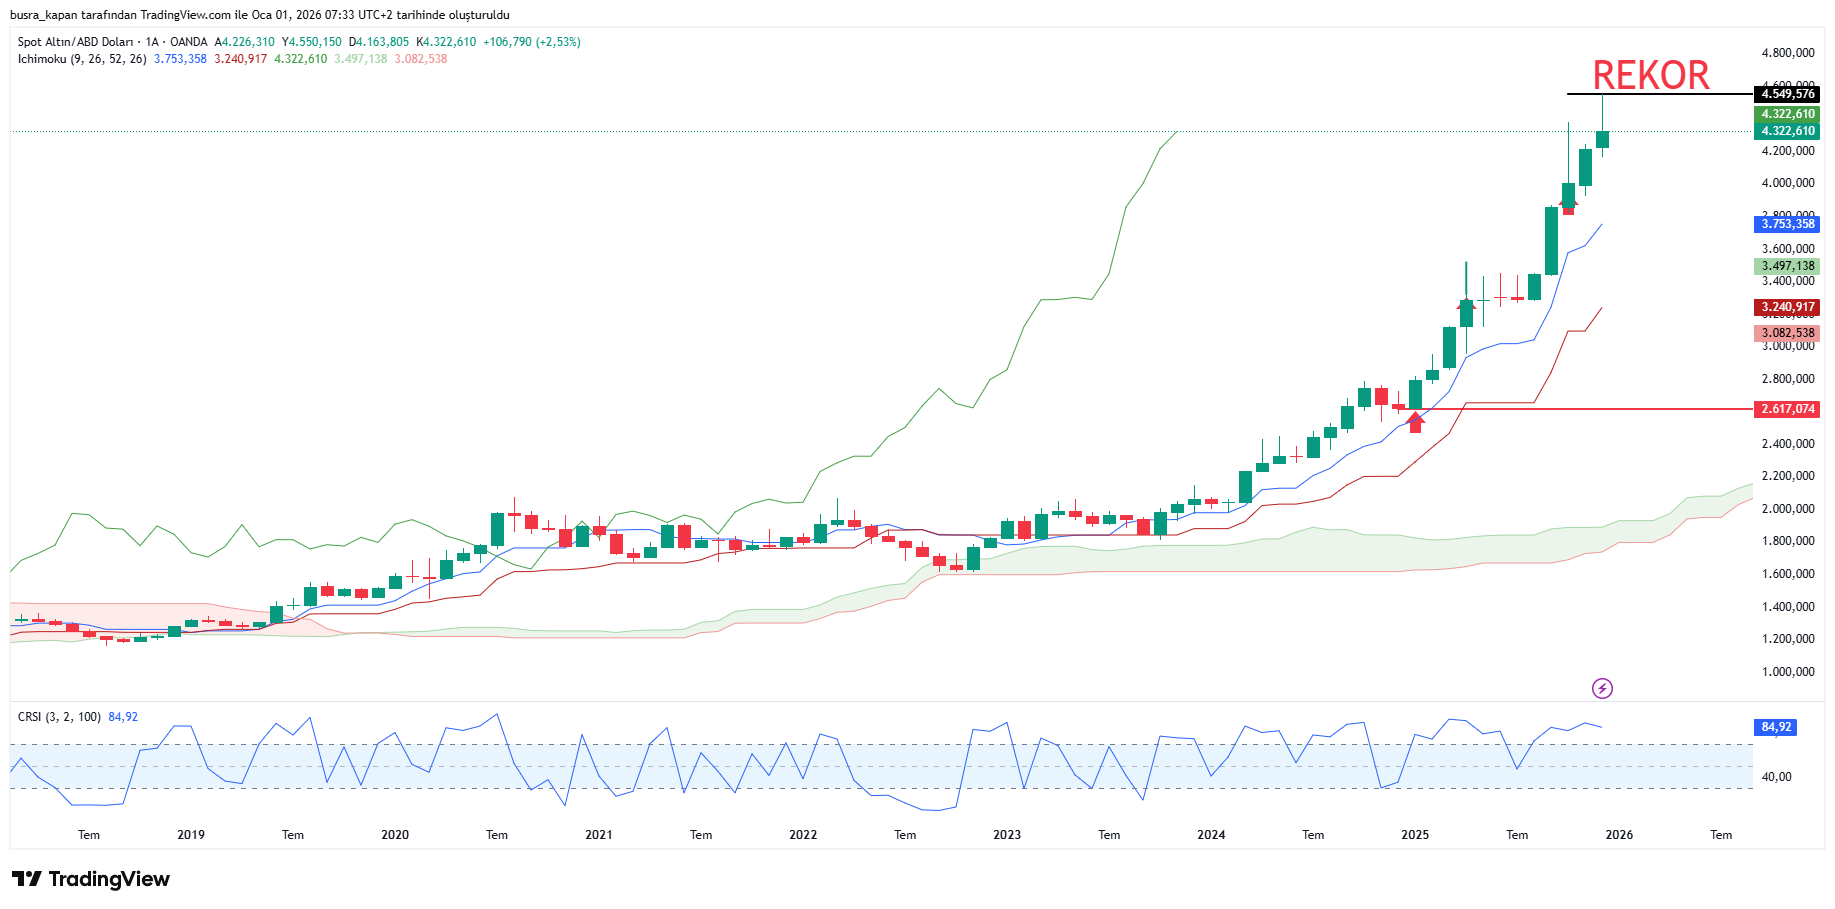Click the light green 3.497,138 price label
Viewport: 1835px width, 909px height.
tap(1787, 266)
